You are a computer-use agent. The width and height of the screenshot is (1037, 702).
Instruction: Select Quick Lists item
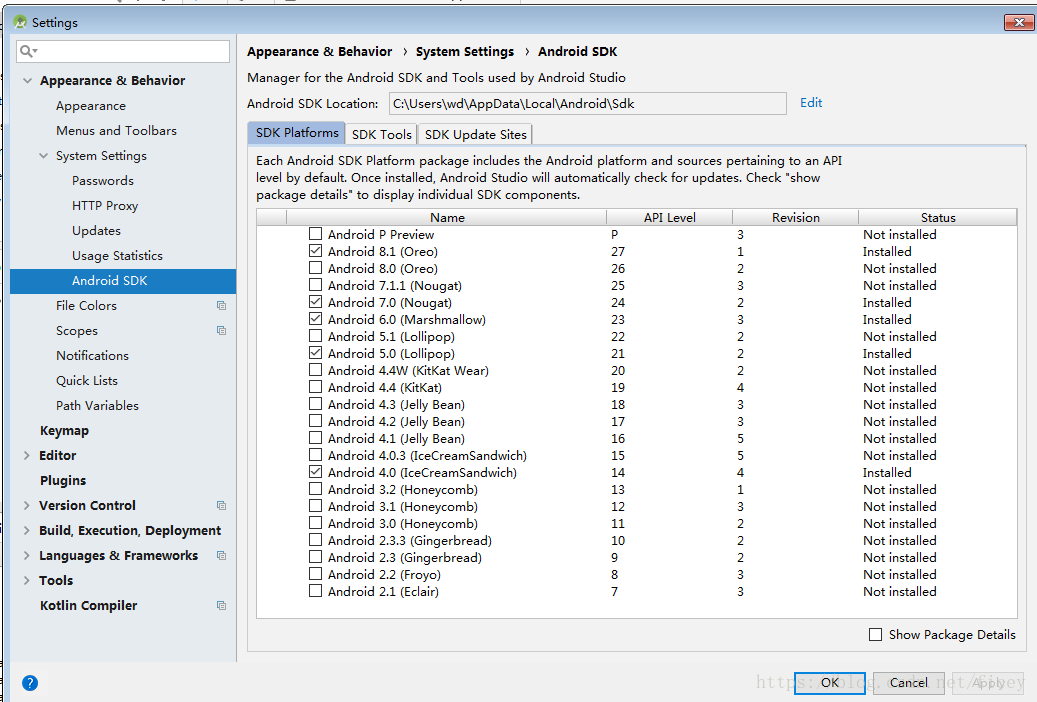pos(87,380)
